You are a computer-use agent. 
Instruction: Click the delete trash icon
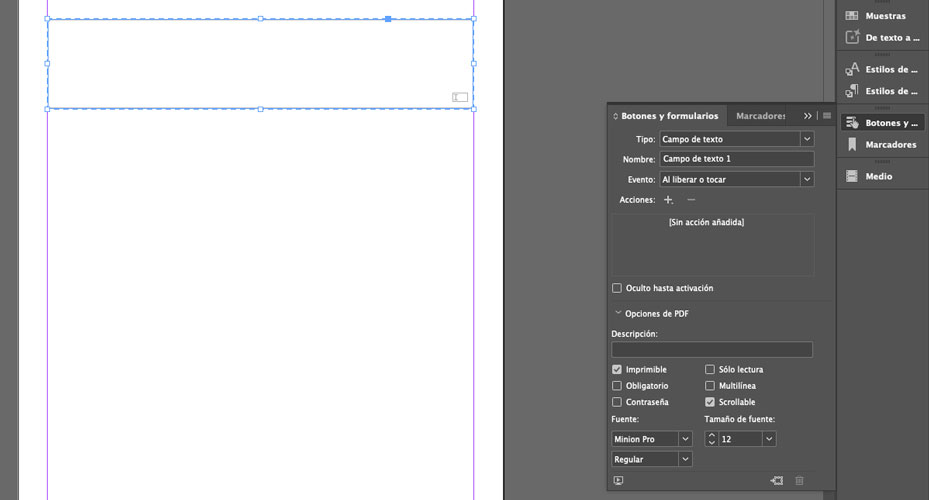[x=799, y=480]
